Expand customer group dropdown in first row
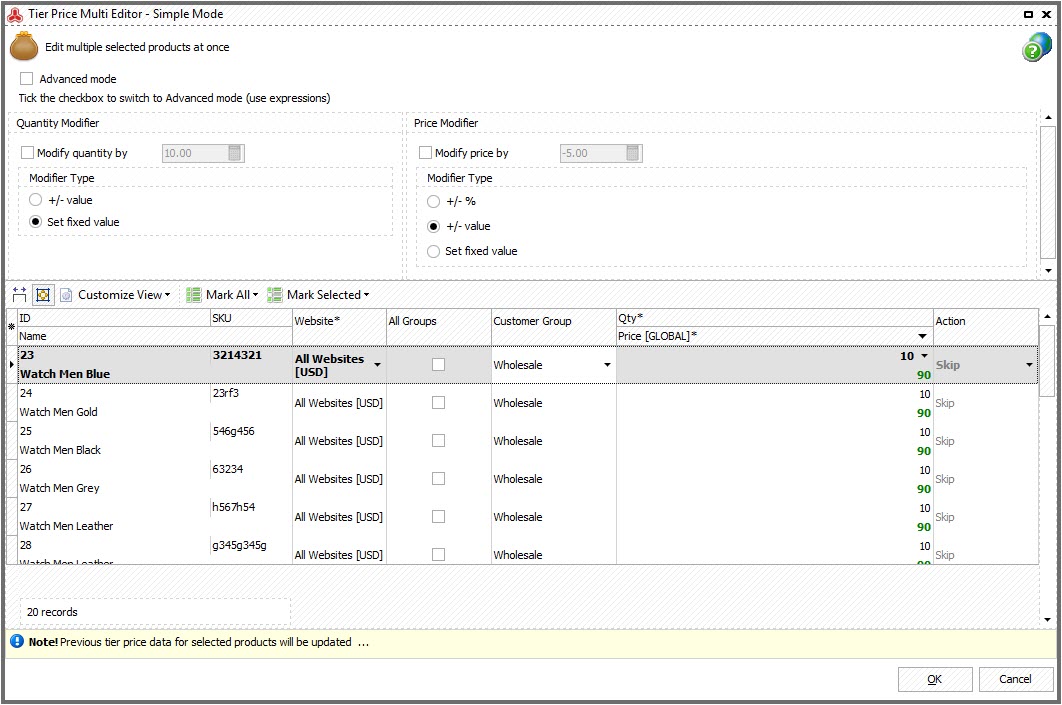 click(607, 365)
